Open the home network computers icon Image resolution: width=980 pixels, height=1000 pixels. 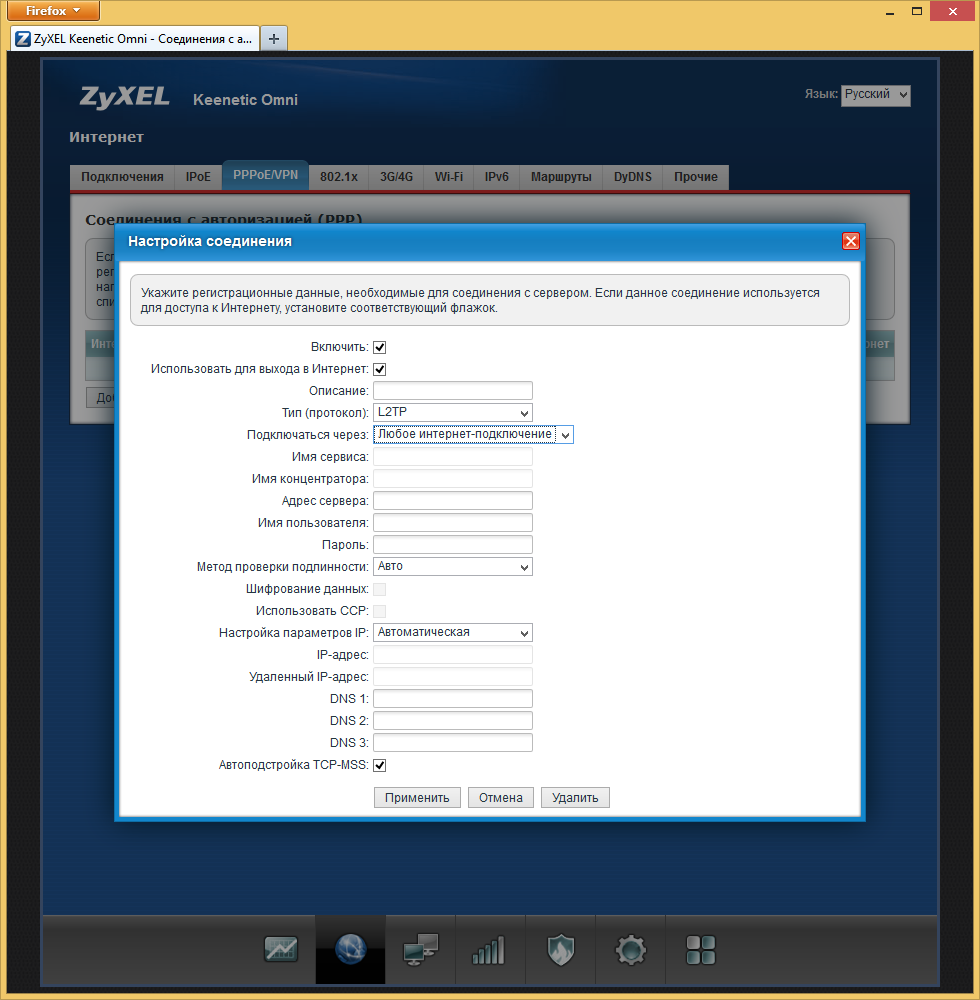click(421, 949)
